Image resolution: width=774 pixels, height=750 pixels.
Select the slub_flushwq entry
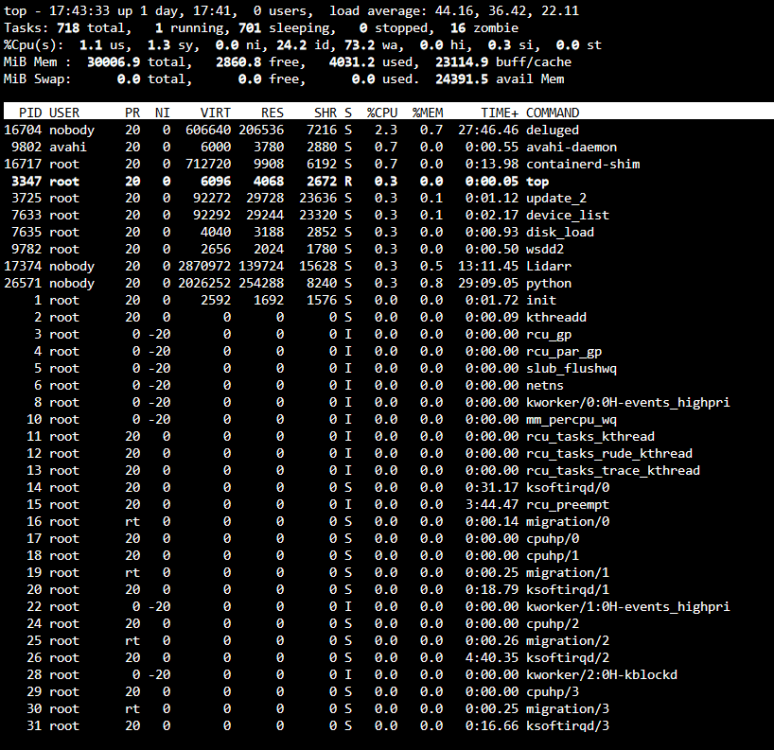572,368
